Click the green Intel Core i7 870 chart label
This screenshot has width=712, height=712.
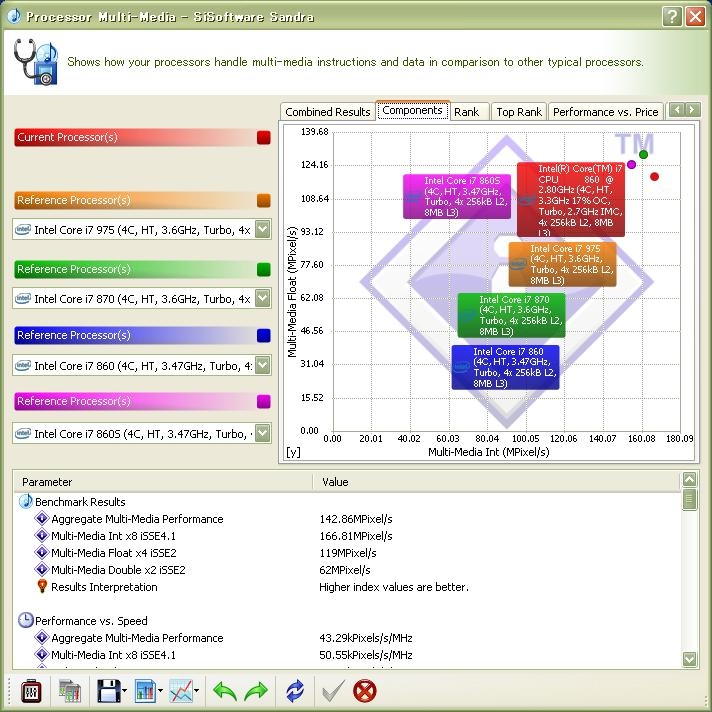[511, 315]
